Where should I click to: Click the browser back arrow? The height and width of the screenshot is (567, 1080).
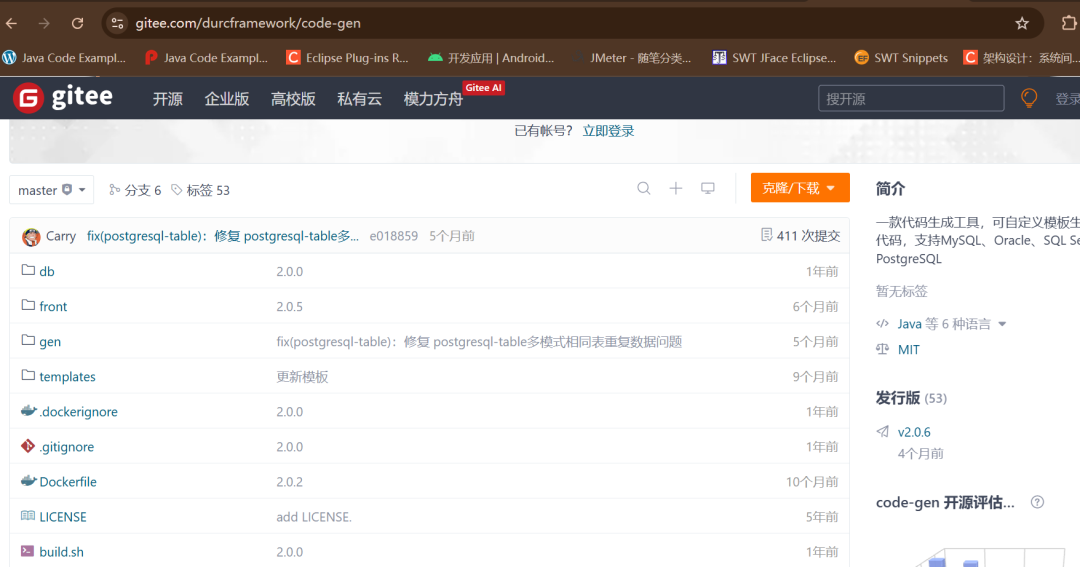tap(12, 23)
